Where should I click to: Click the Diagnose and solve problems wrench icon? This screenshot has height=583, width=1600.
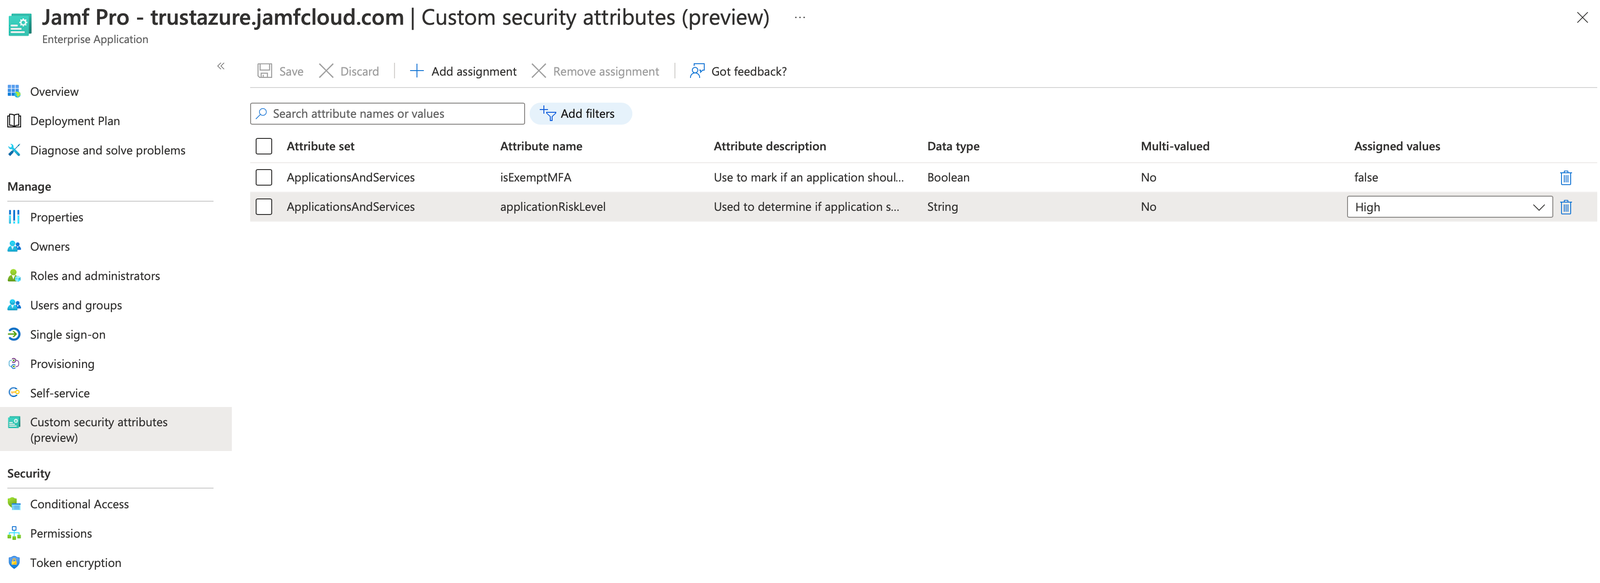(x=14, y=150)
